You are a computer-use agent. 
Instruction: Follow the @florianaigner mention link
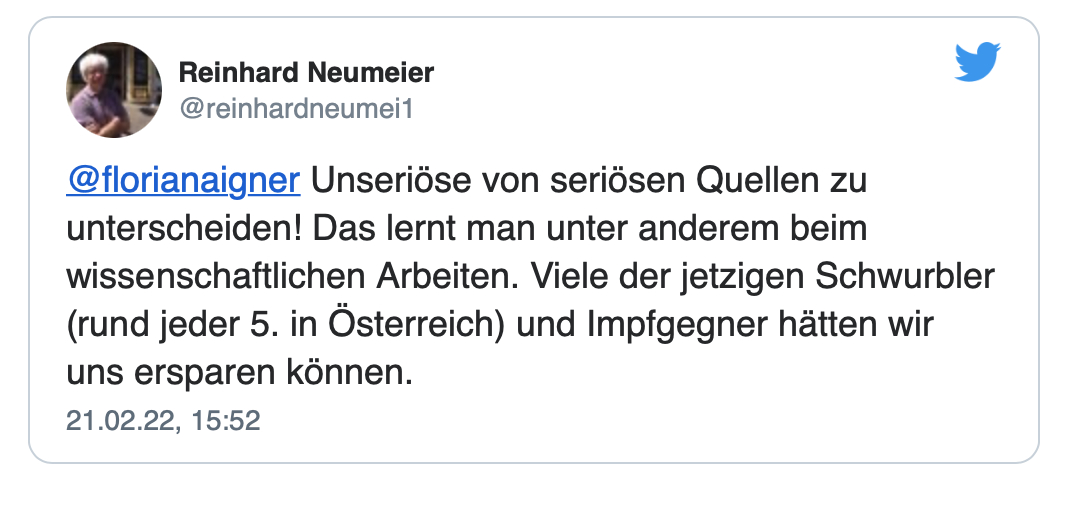click(x=183, y=183)
